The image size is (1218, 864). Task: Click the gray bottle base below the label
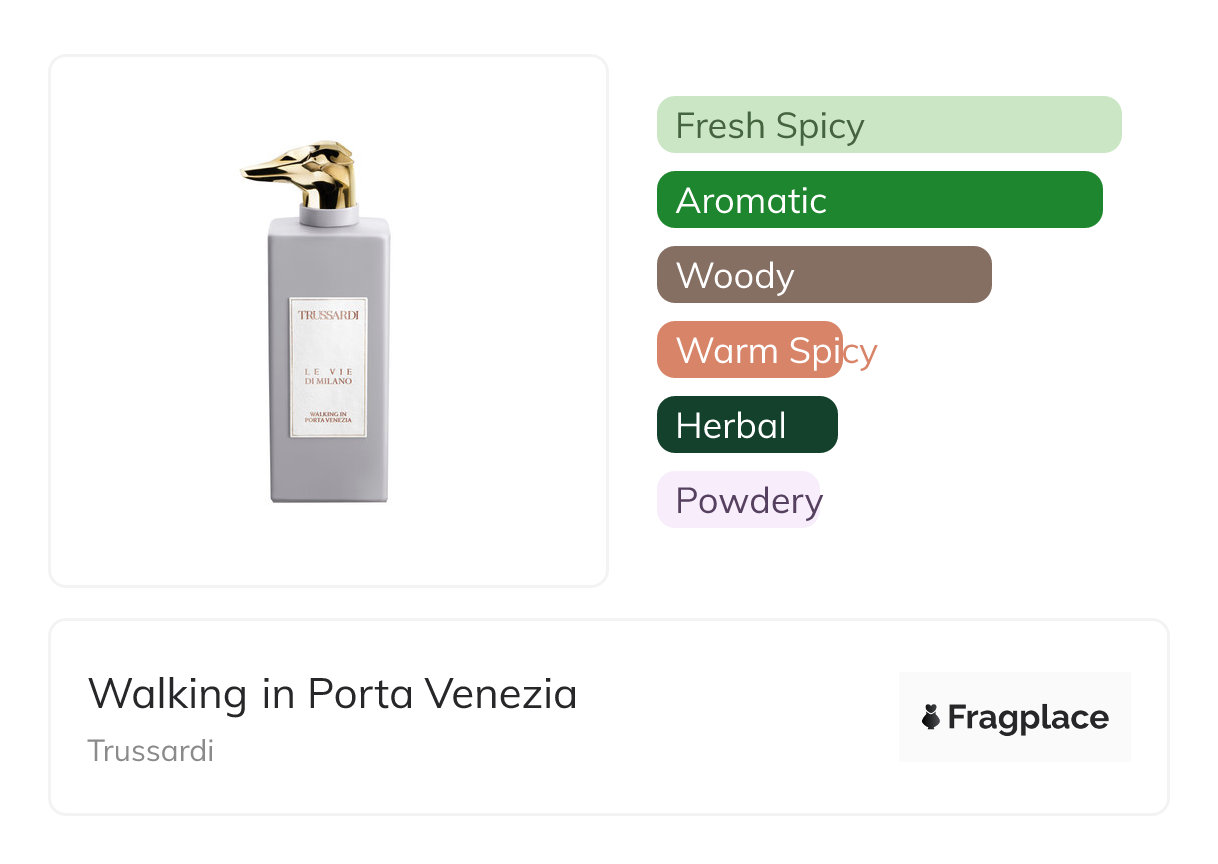[x=328, y=468]
